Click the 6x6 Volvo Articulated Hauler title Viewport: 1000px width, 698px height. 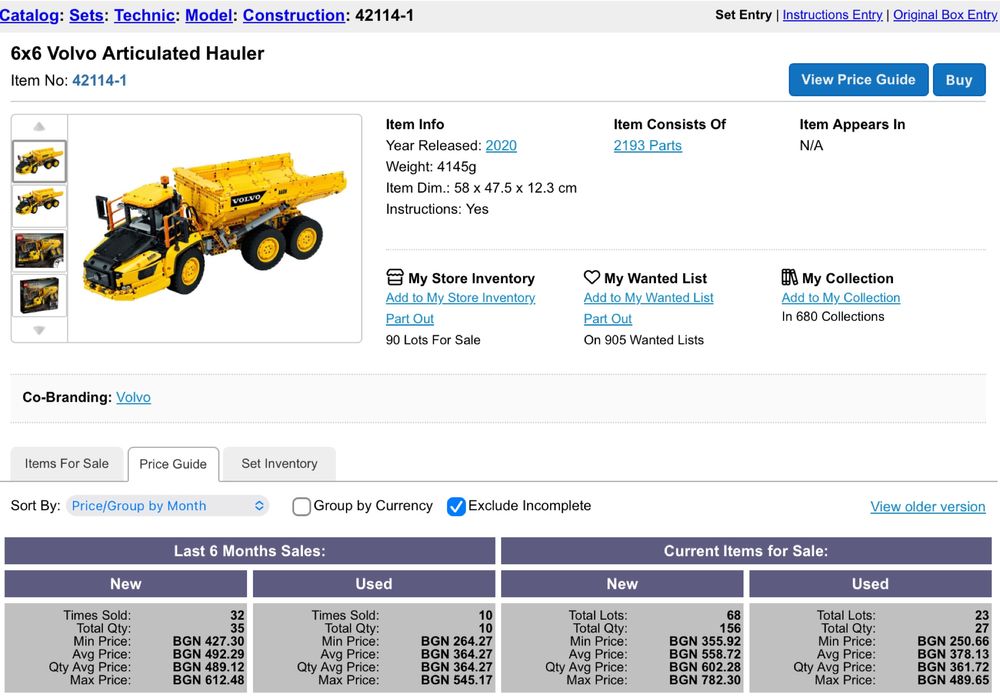point(137,54)
